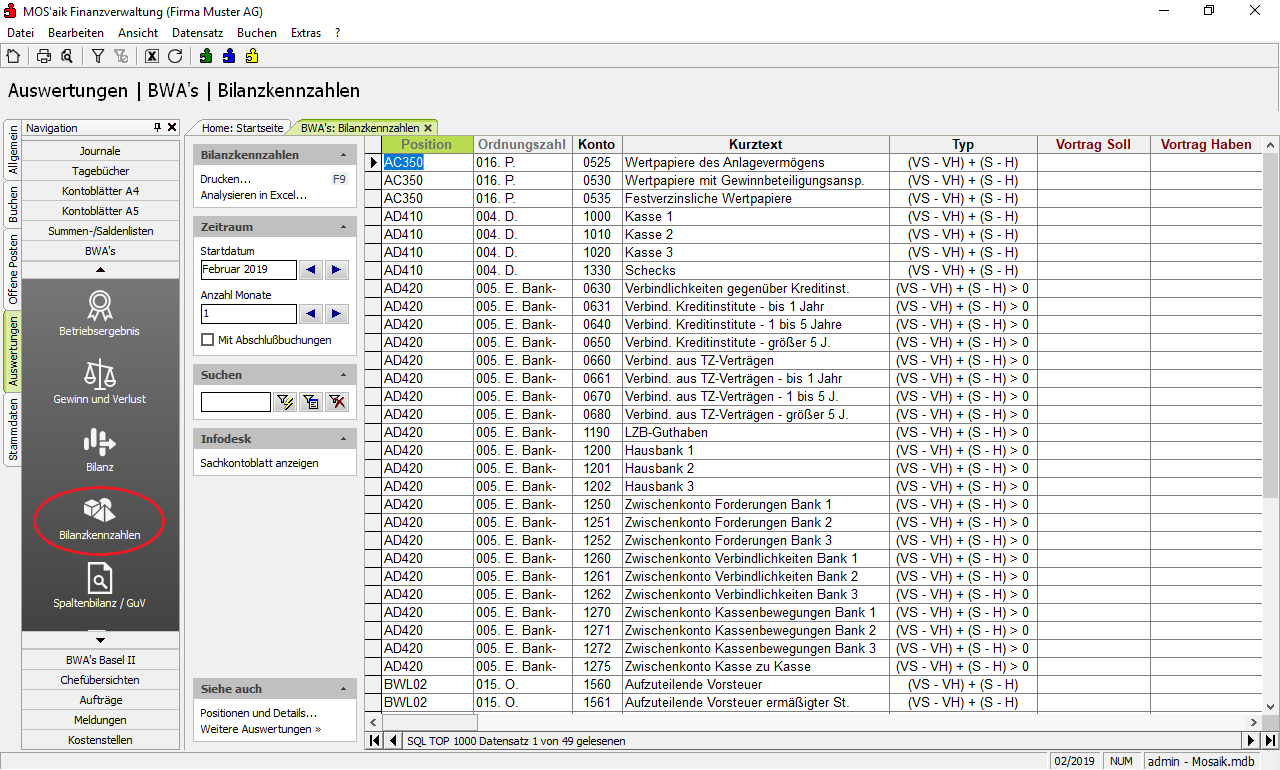Open the Kontoblätter A4 navigation button
This screenshot has width=1280, height=770.
click(x=100, y=191)
